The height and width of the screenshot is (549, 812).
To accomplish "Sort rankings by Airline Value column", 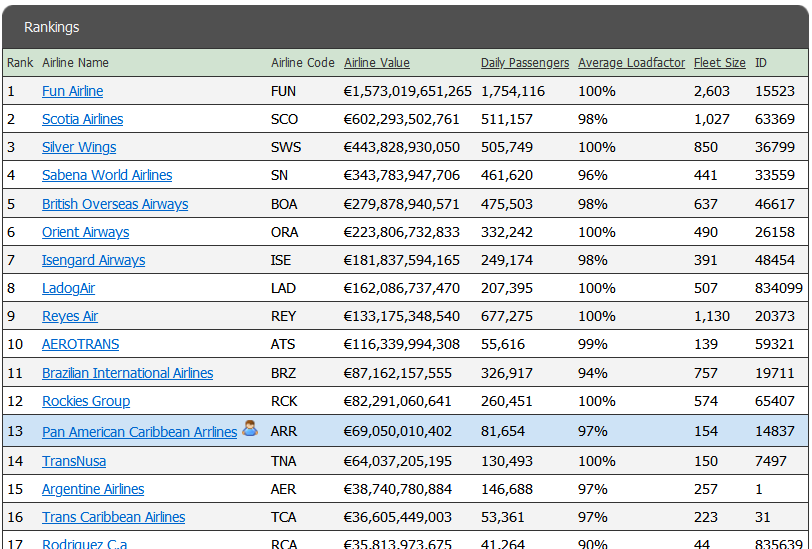I will click(x=376, y=63).
